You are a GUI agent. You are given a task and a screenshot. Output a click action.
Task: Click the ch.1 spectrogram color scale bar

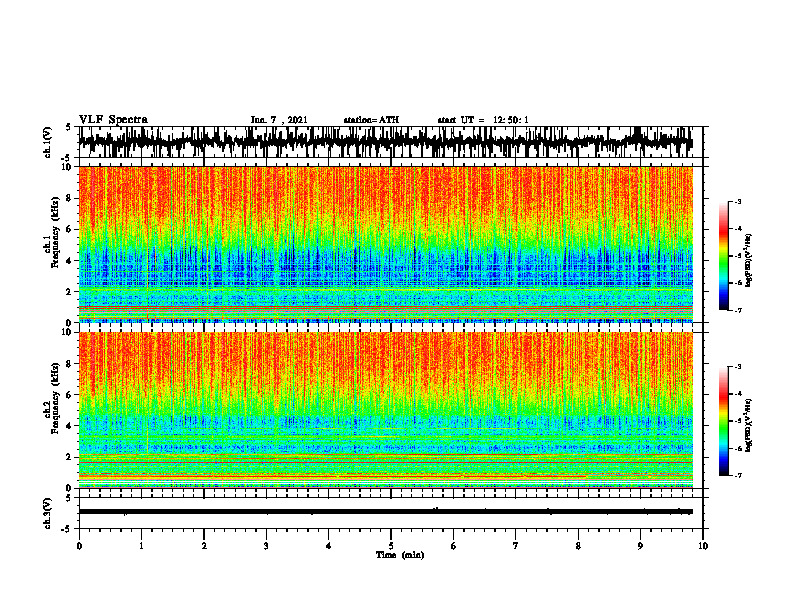point(724,256)
